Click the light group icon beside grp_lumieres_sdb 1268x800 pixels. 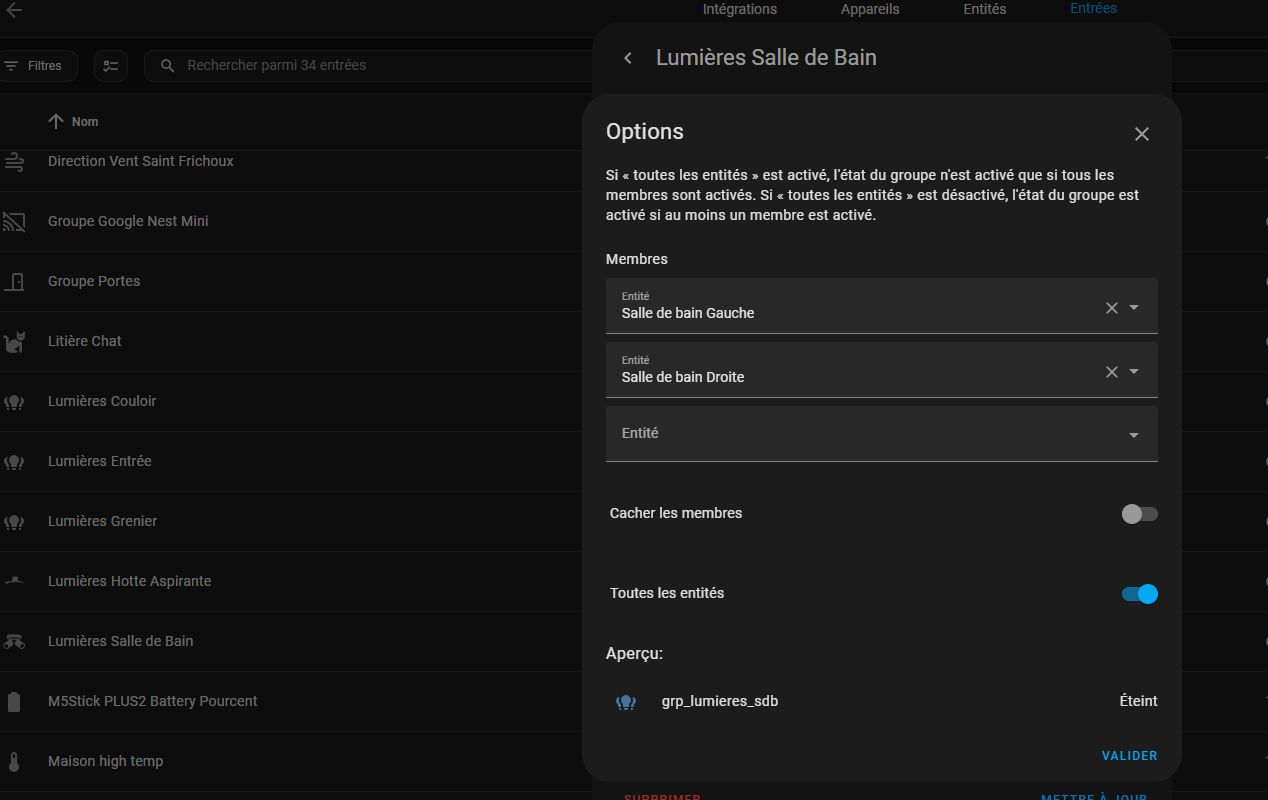(626, 702)
